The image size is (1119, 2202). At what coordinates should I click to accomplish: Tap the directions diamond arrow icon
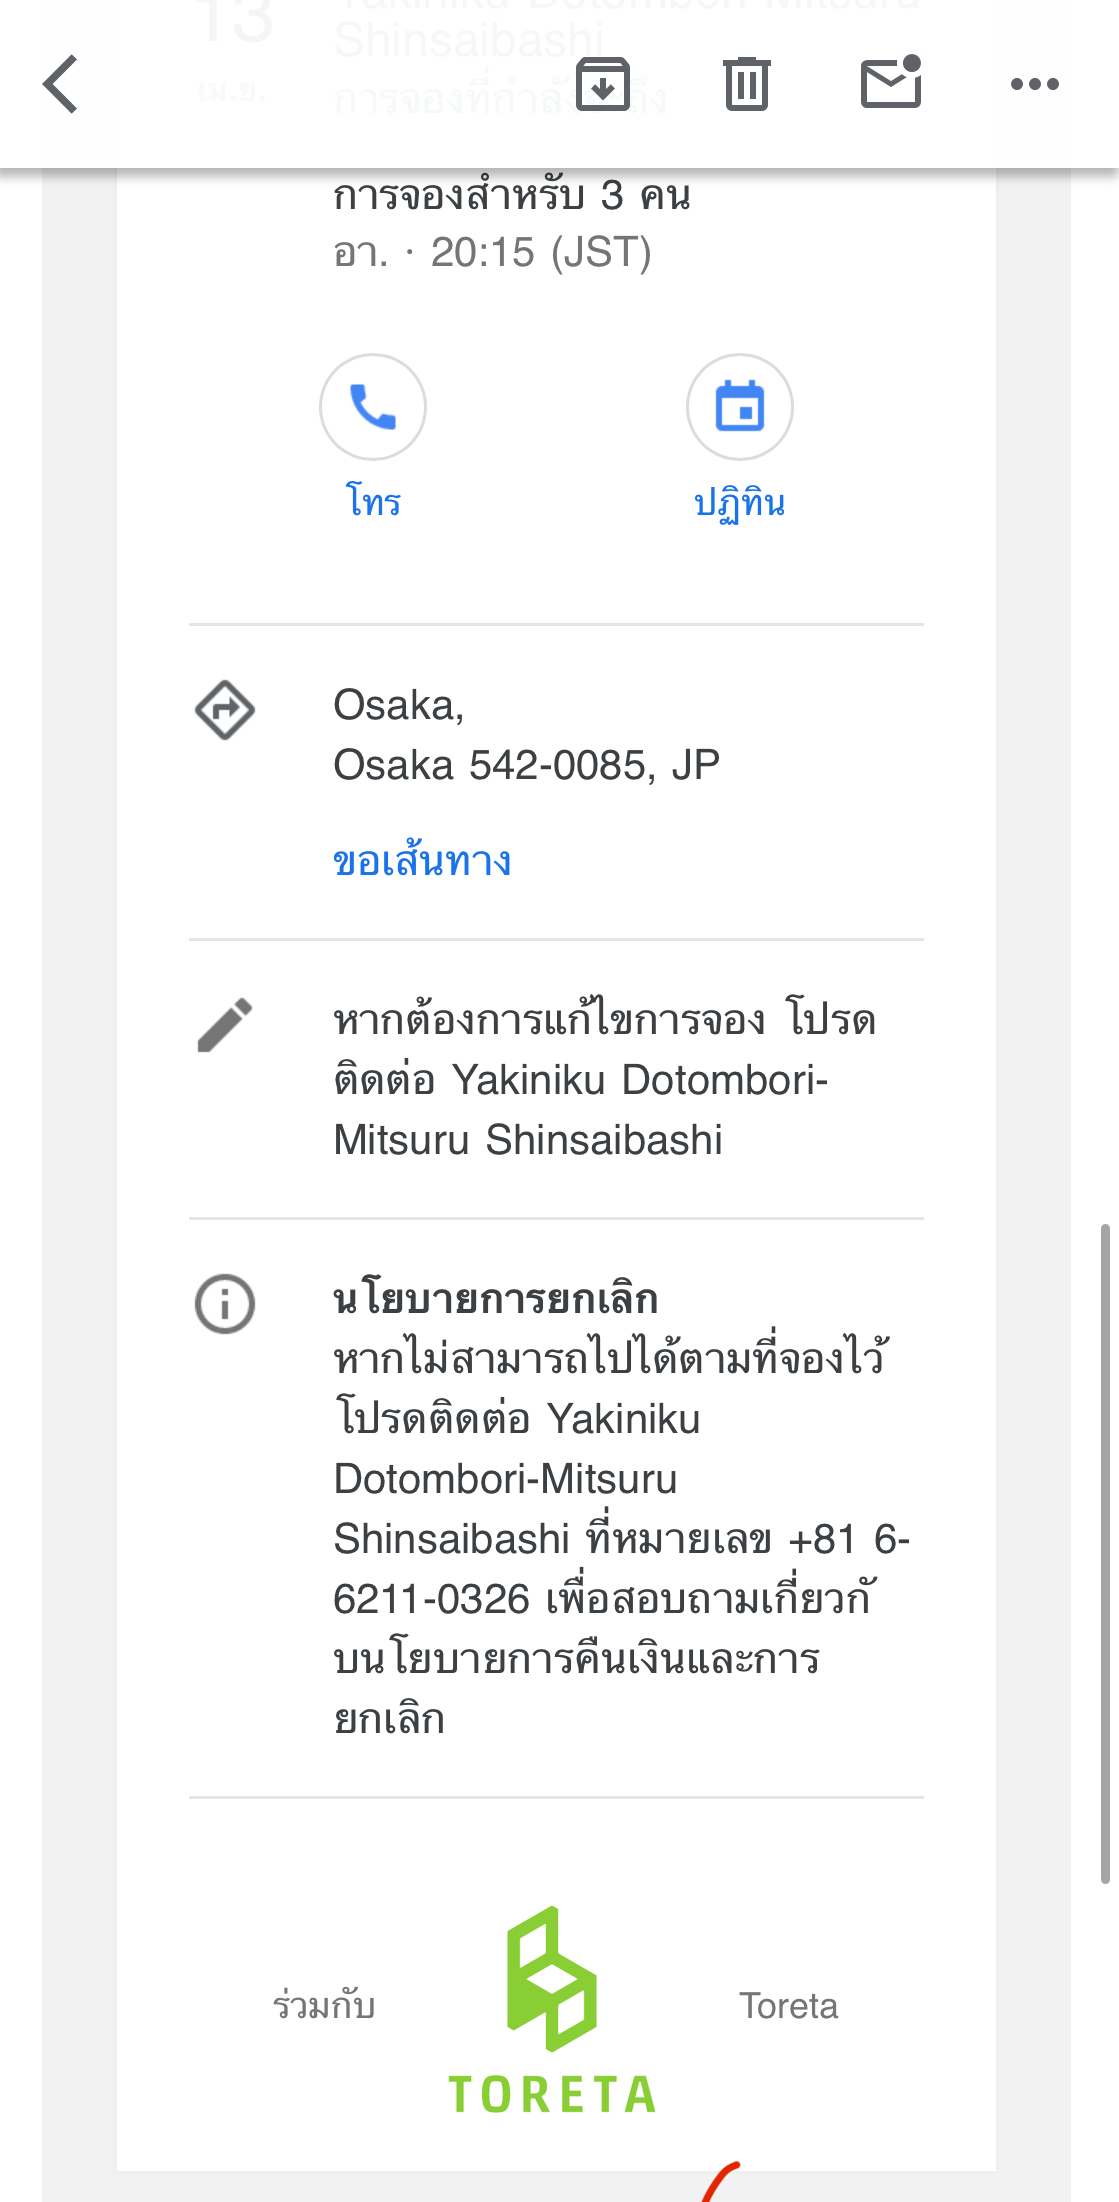[x=225, y=710]
